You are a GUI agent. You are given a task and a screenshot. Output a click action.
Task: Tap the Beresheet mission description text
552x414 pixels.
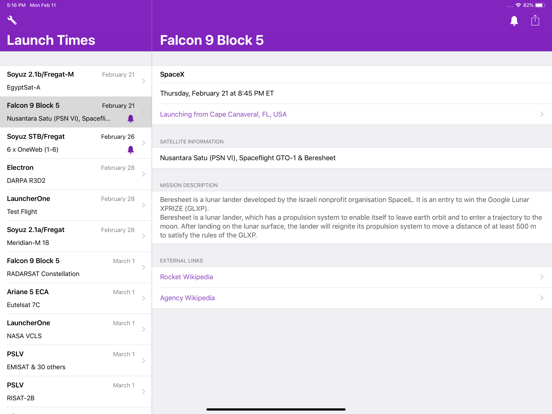pyautogui.click(x=352, y=217)
